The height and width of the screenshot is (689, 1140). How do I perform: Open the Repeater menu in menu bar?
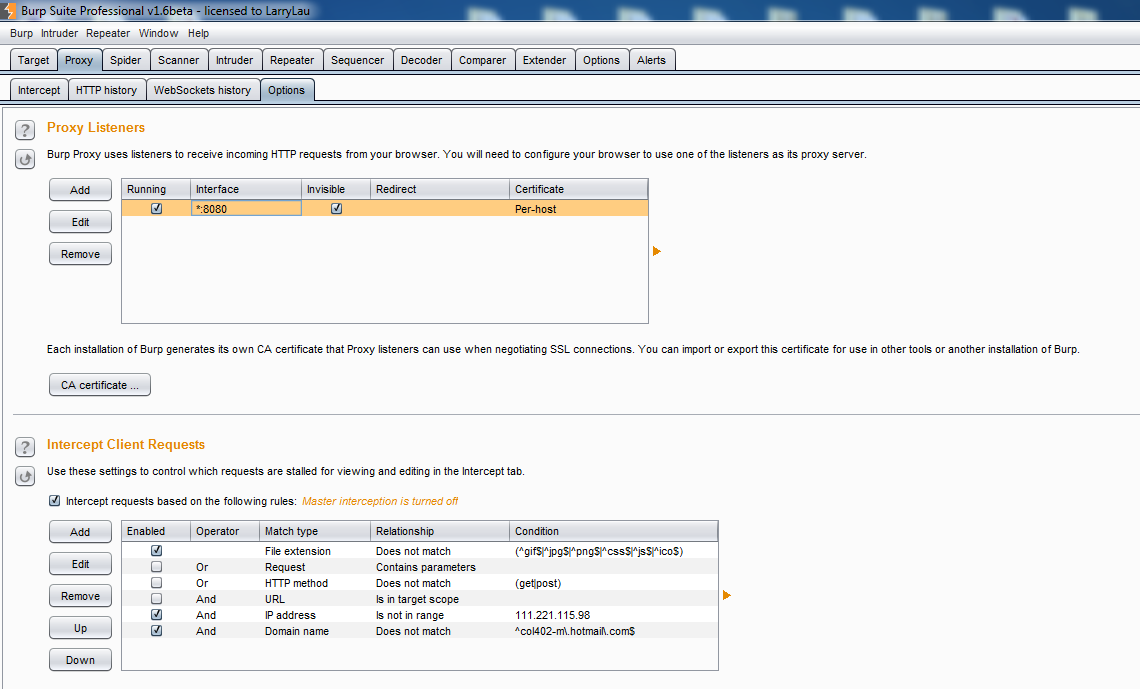108,33
